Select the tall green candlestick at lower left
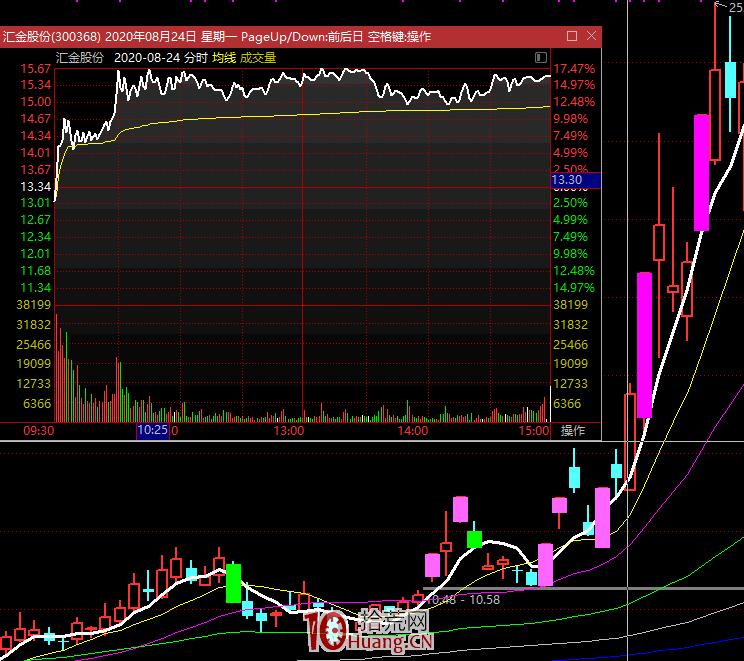This screenshot has height=661, width=744. coord(234,582)
